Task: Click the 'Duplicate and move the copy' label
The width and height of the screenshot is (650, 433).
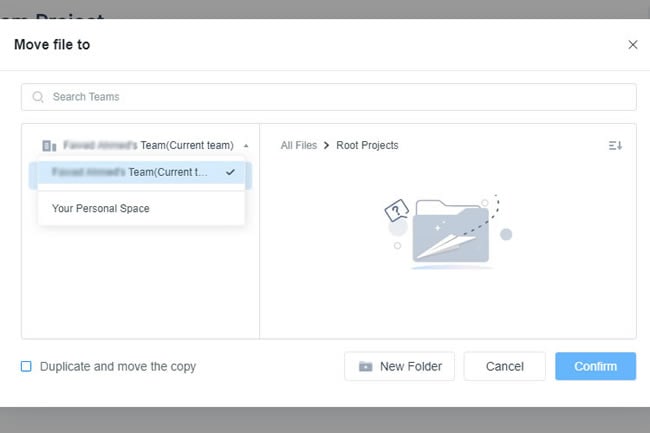Action: pyautogui.click(x=118, y=366)
